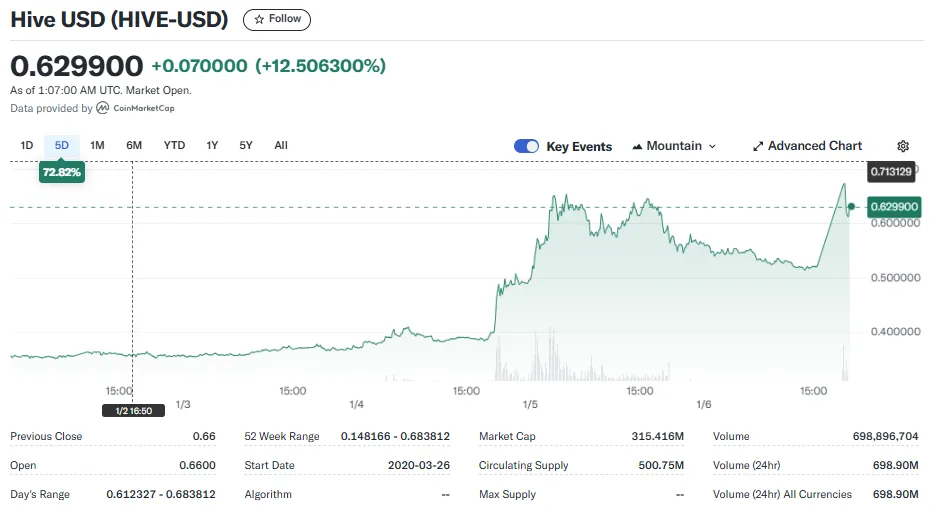The image size is (943, 516).
Task: Select the 5D range tab
Action: point(61,146)
